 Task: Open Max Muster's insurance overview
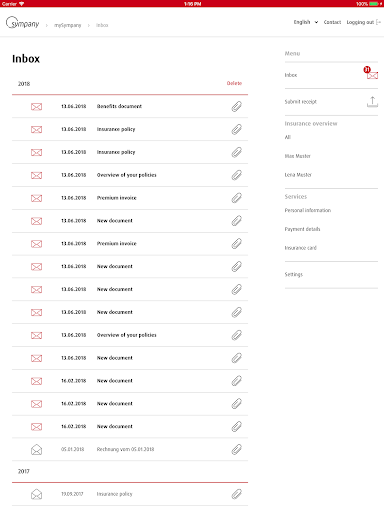point(298,156)
